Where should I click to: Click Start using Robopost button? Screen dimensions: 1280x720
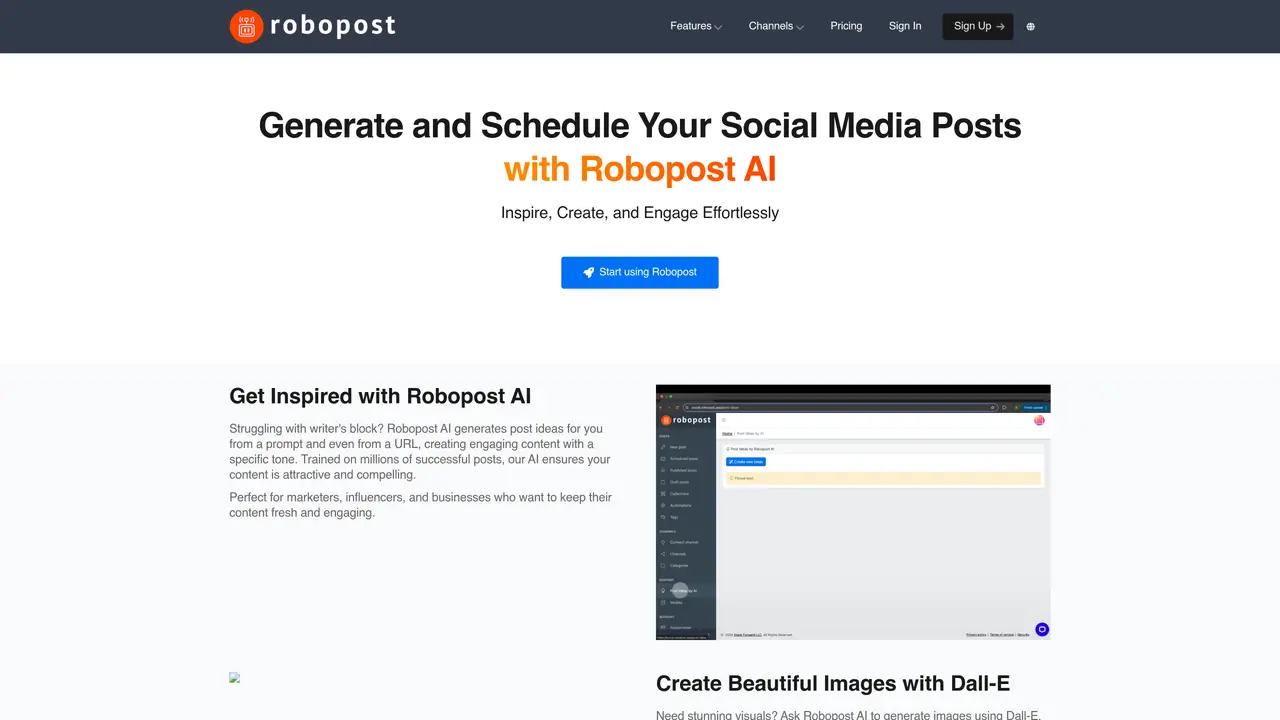640,272
